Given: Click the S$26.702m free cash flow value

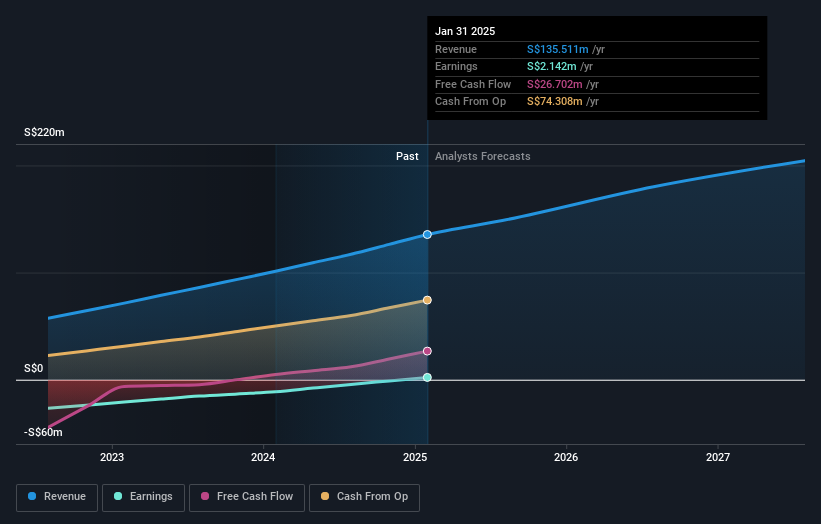Looking at the screenshot, I should 554,84.
